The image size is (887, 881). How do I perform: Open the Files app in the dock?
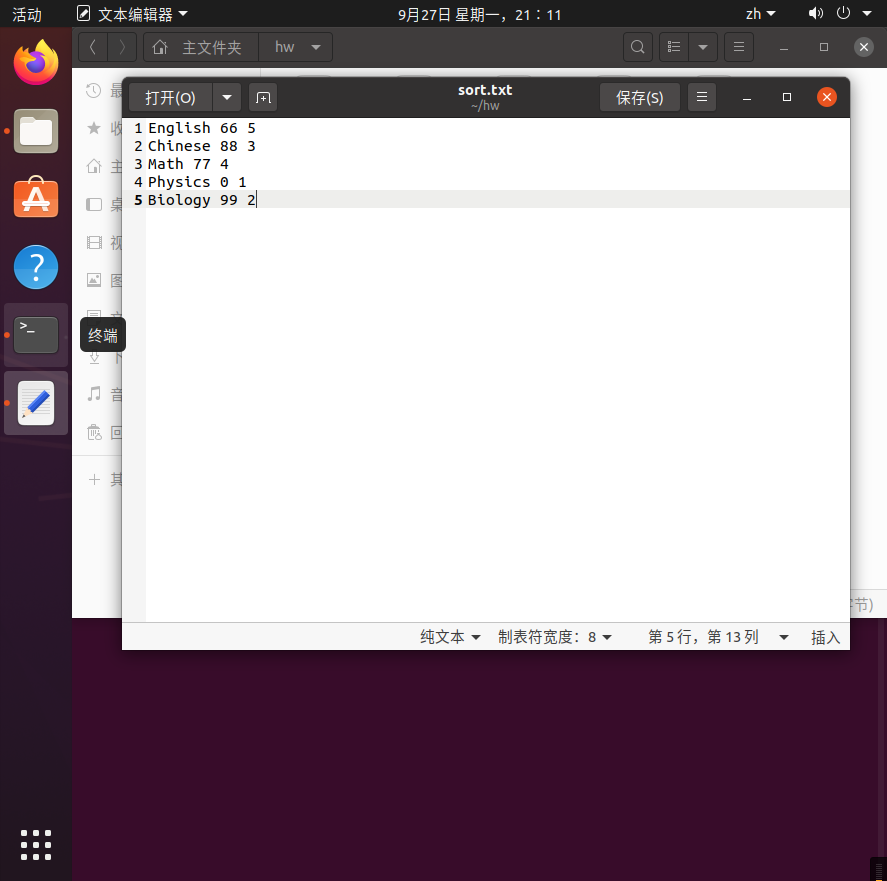(36, 131)
